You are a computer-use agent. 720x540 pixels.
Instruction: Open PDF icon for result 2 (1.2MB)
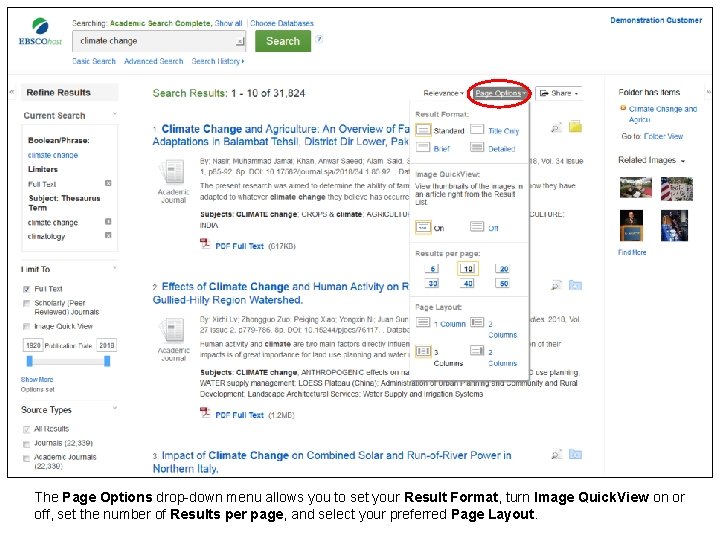[x=205, y=412]
